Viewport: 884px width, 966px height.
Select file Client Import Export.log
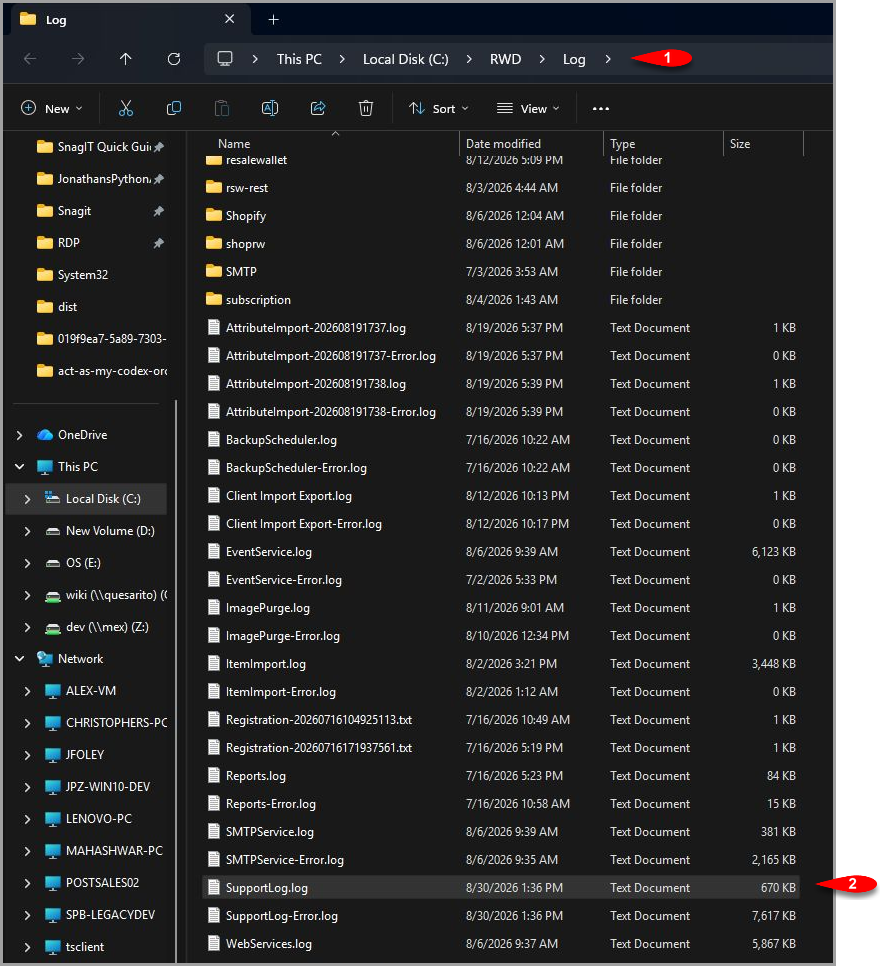click(x=288, y=495)
